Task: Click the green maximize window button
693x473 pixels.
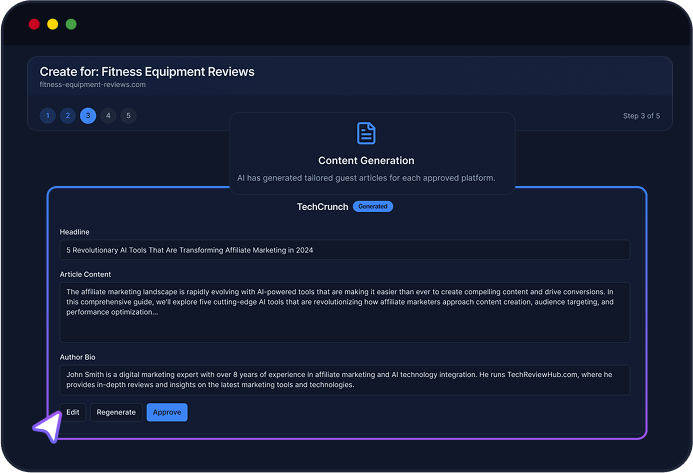Action: 70,24
